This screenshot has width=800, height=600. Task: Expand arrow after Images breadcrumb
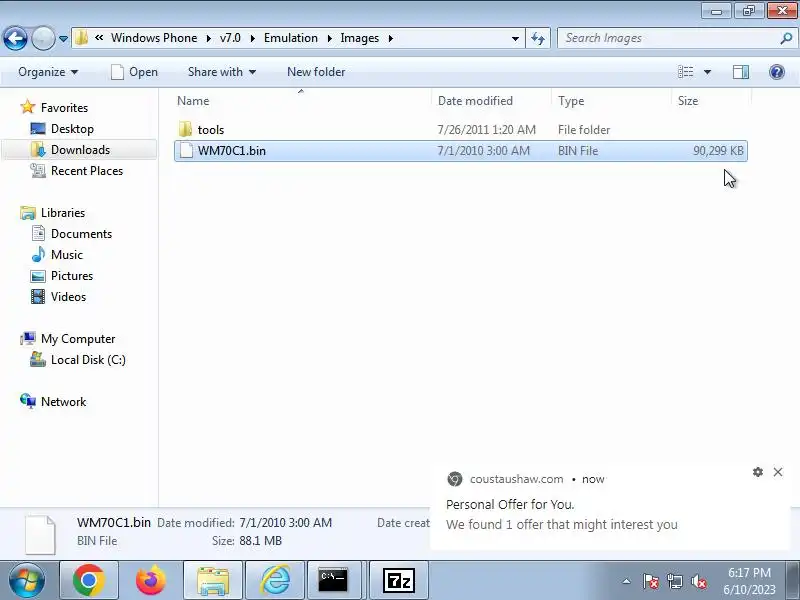point(391,38)
